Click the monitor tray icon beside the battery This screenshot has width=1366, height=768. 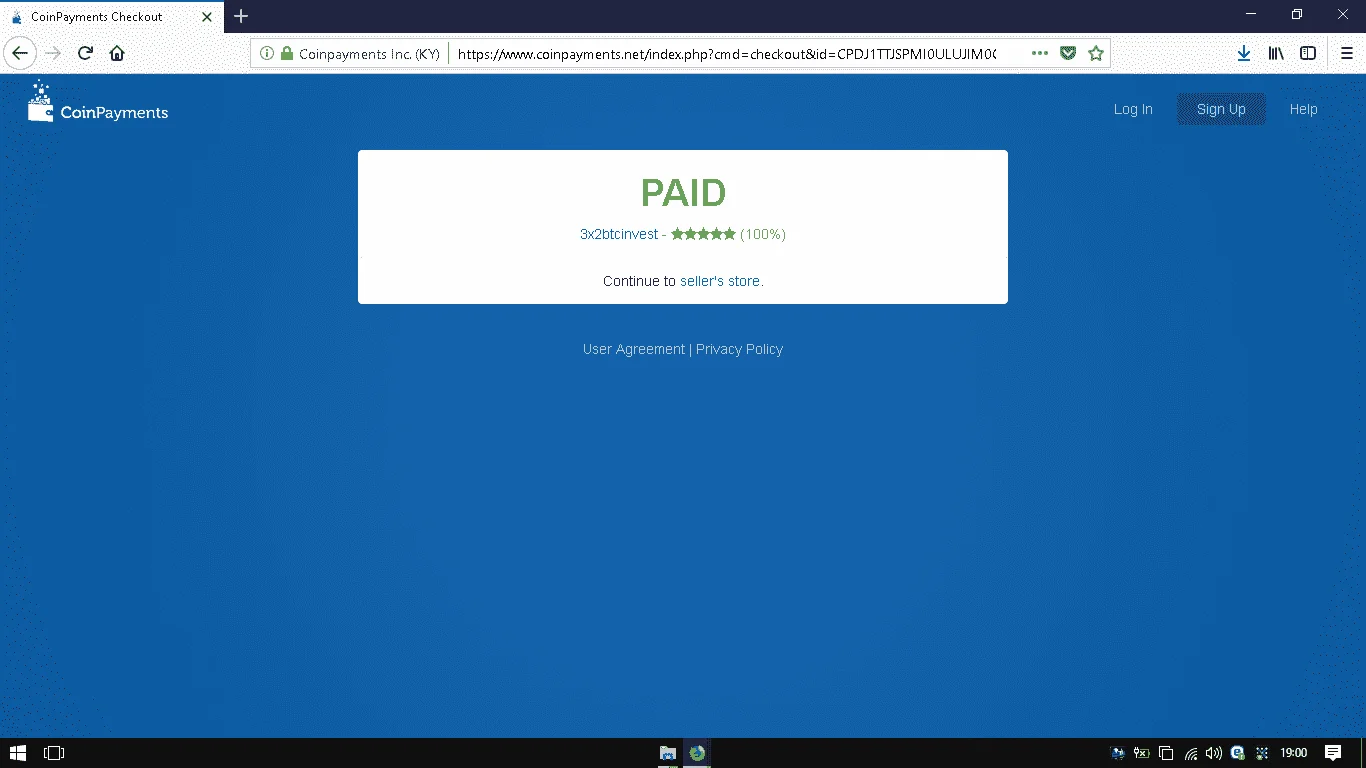tap(1118, 753)
